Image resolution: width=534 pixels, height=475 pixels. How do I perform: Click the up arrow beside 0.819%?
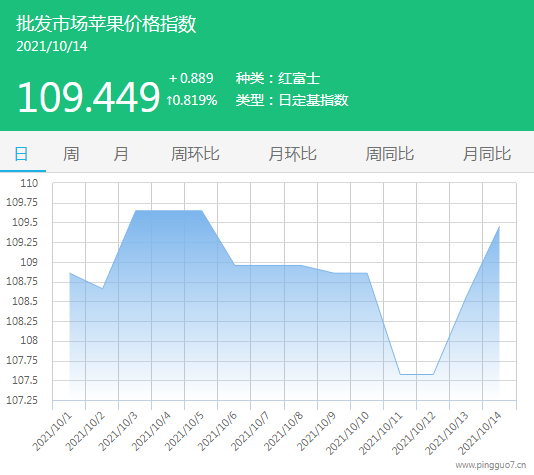tap(169, 100)
